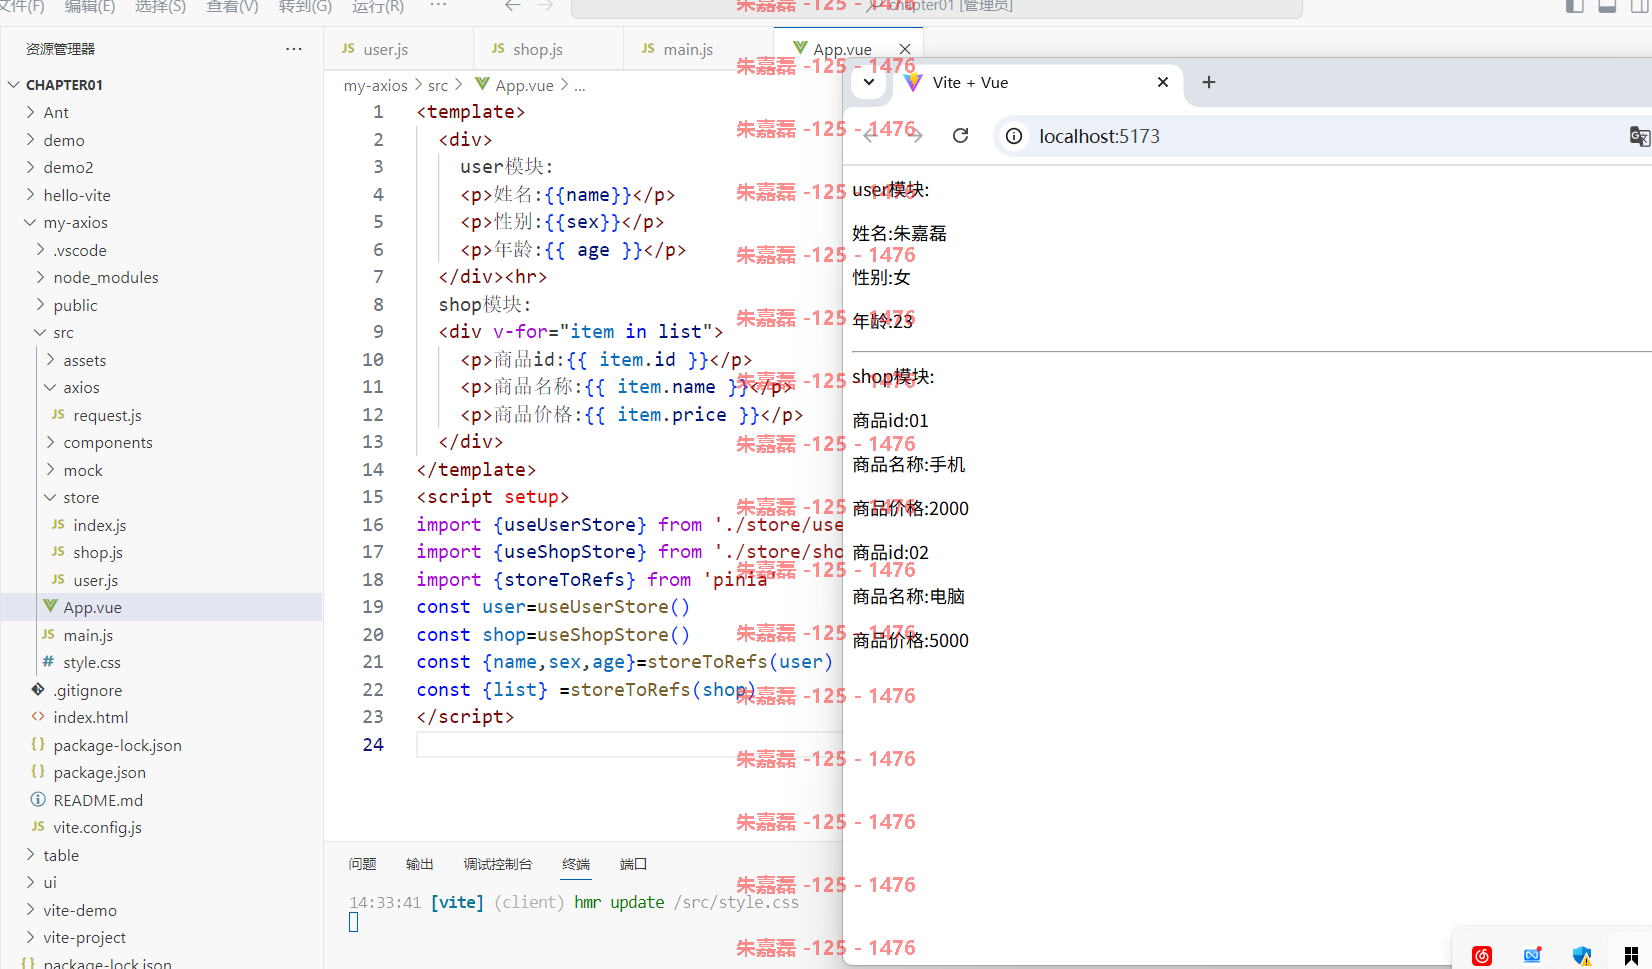Navigate back using the editor back arrow
1652x969 pixels.
click(513, 6)
